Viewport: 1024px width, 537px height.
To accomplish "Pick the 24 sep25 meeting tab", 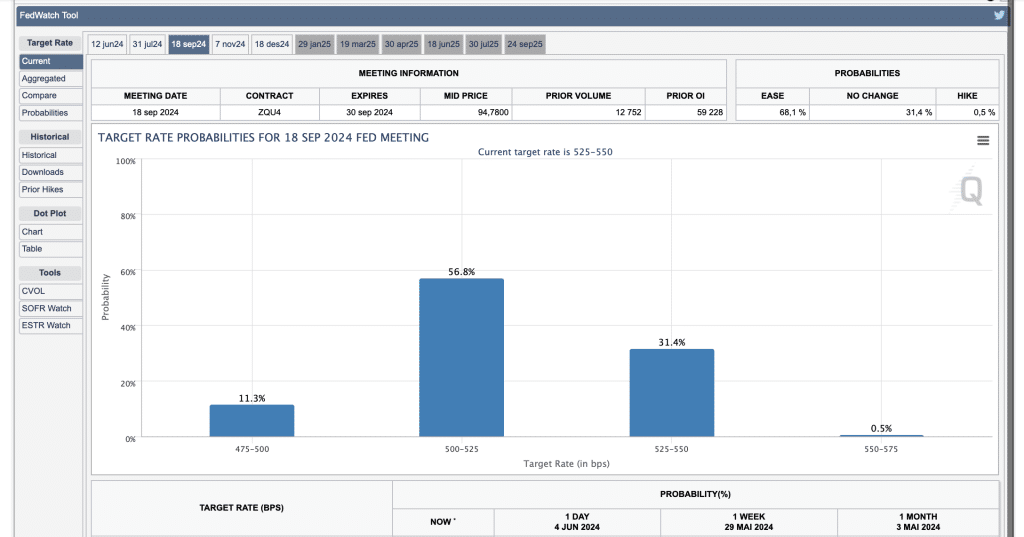I will 524,44.
